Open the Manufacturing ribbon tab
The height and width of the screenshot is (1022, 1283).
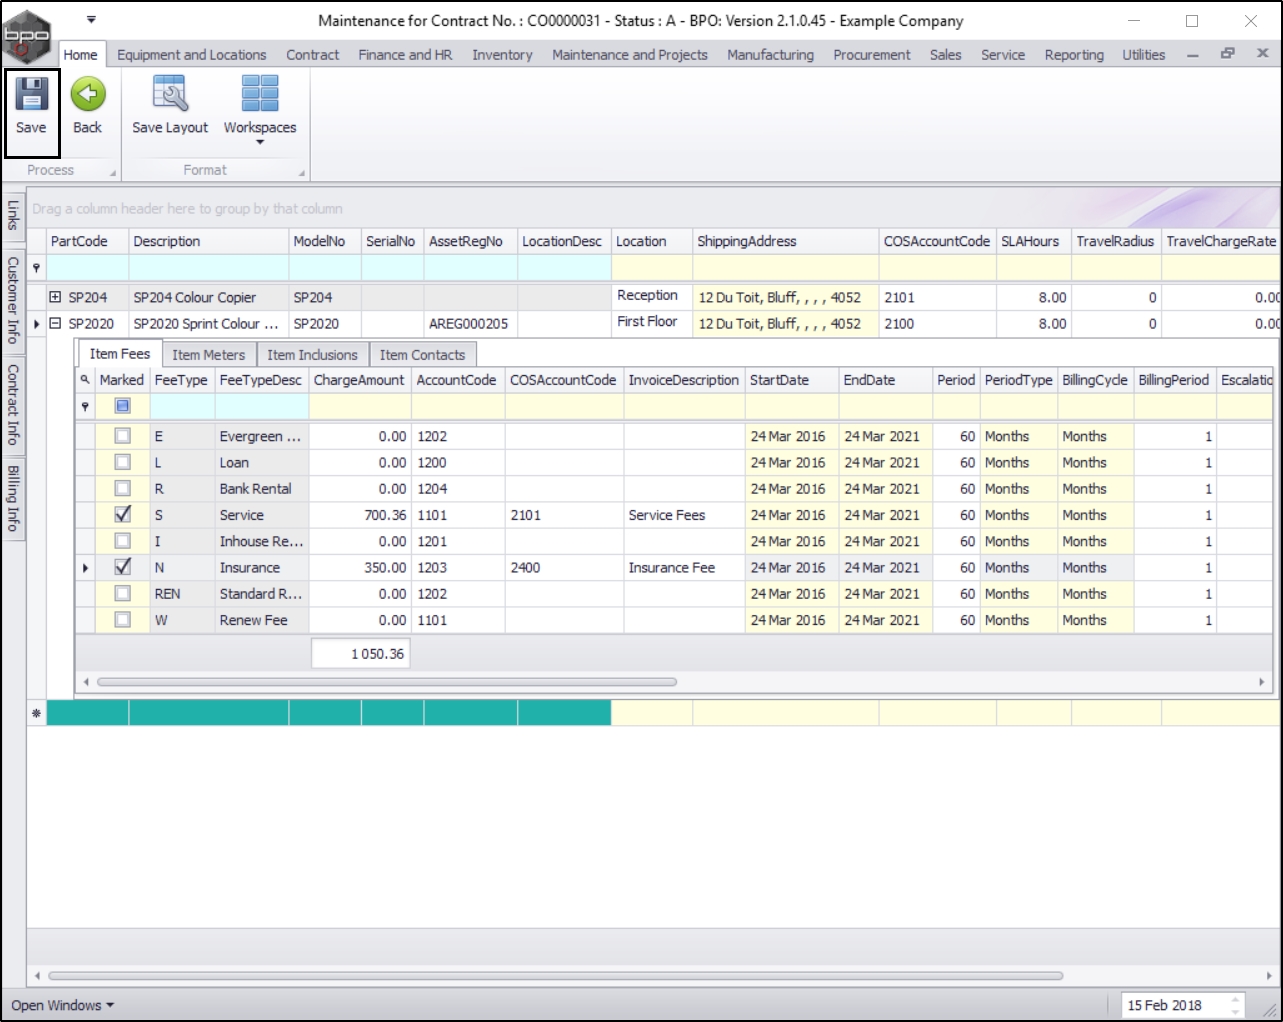[770, 55]
